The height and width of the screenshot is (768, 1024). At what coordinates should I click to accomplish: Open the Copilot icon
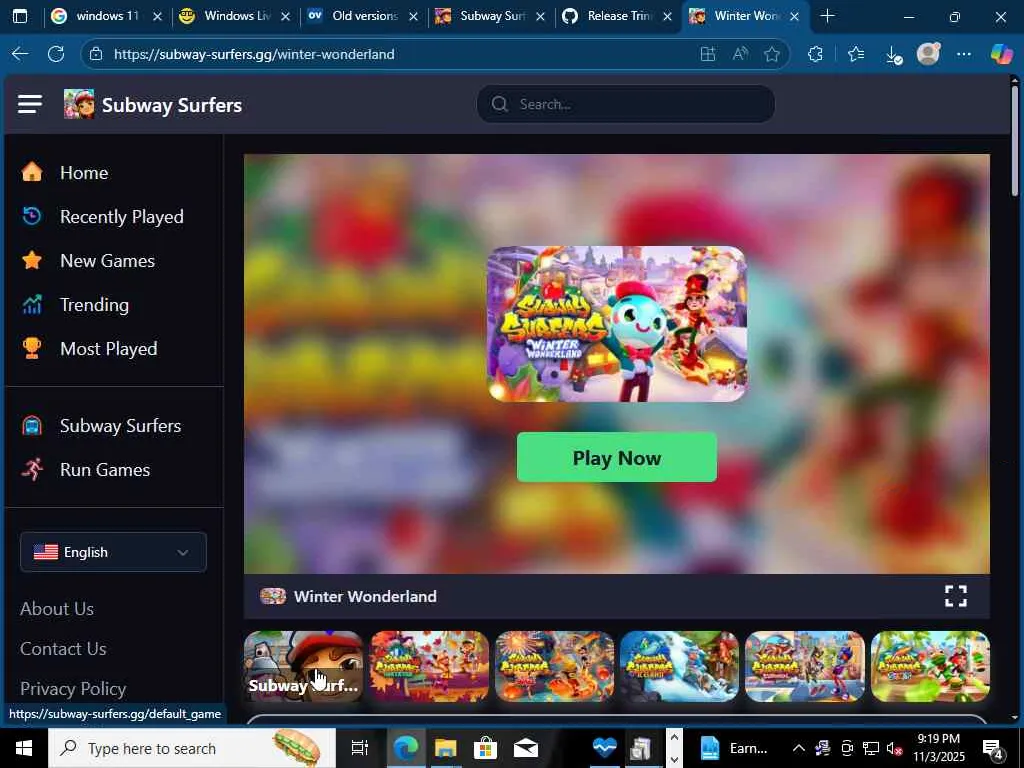(x=1001, y=54)
